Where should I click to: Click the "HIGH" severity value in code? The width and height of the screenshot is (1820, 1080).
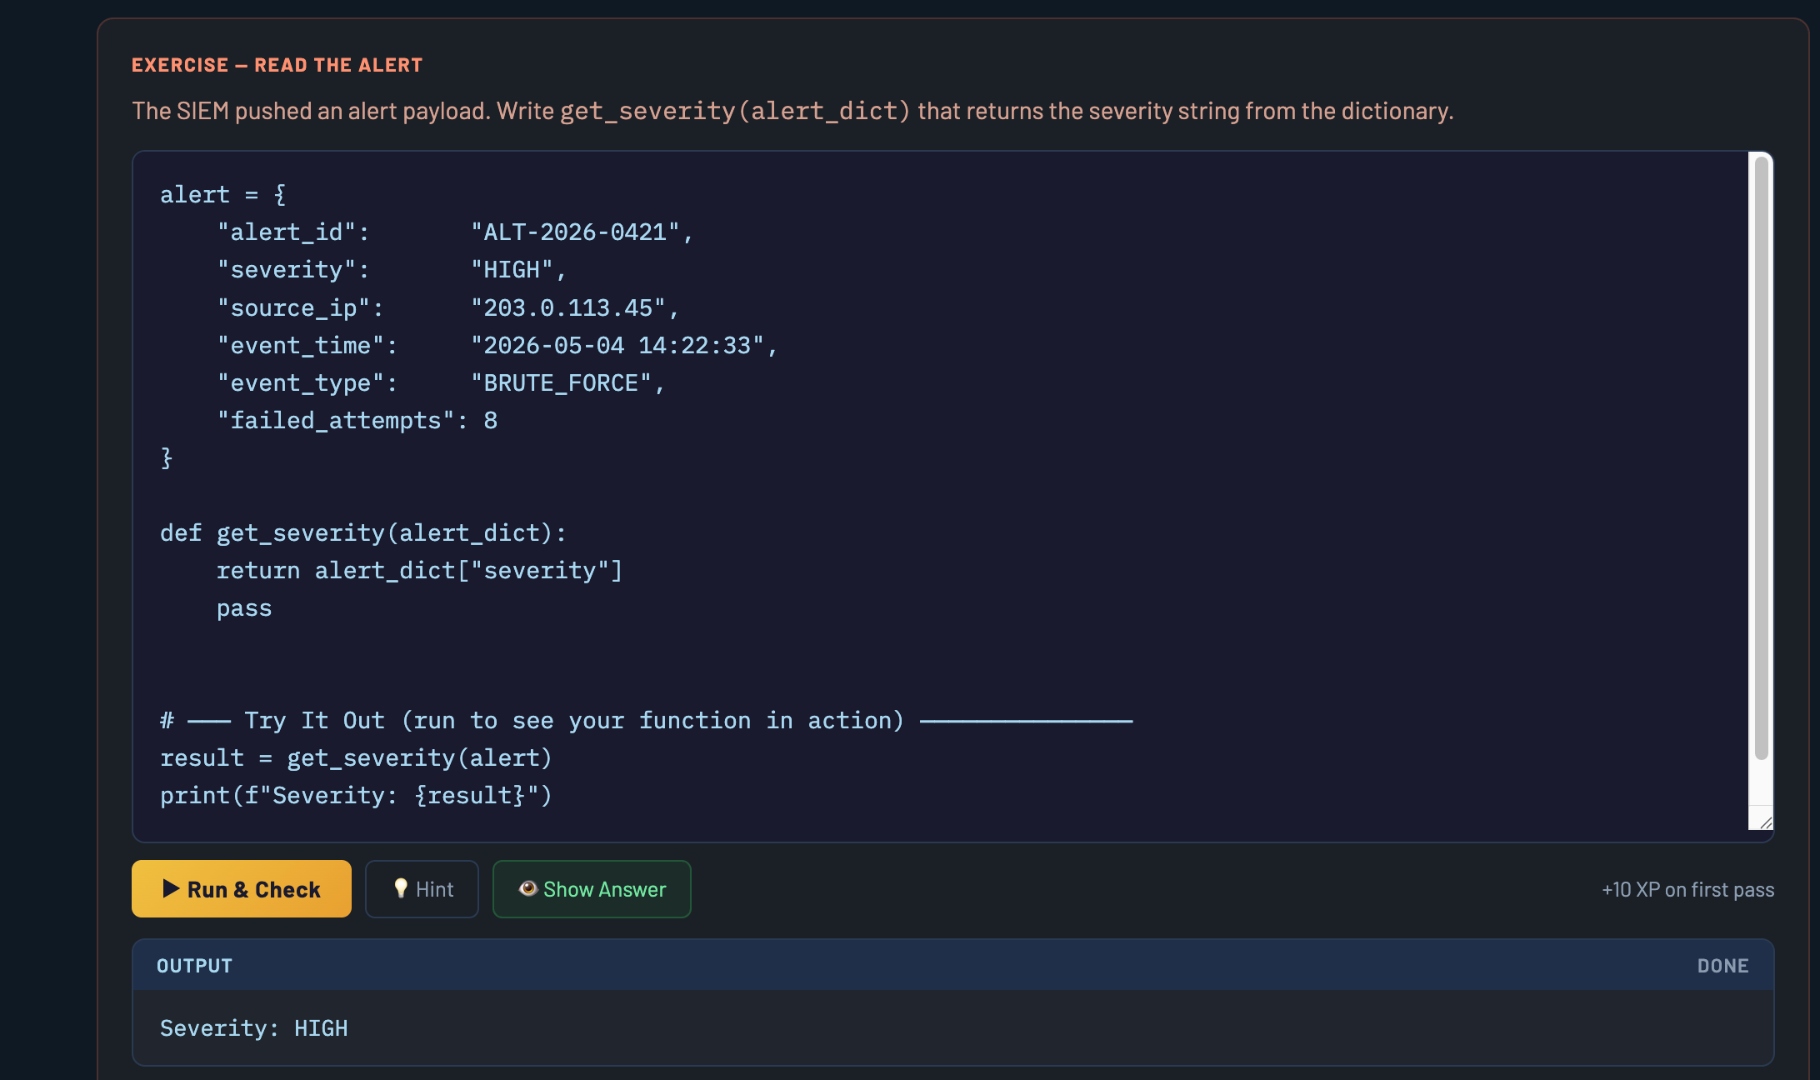click(512, 270)
